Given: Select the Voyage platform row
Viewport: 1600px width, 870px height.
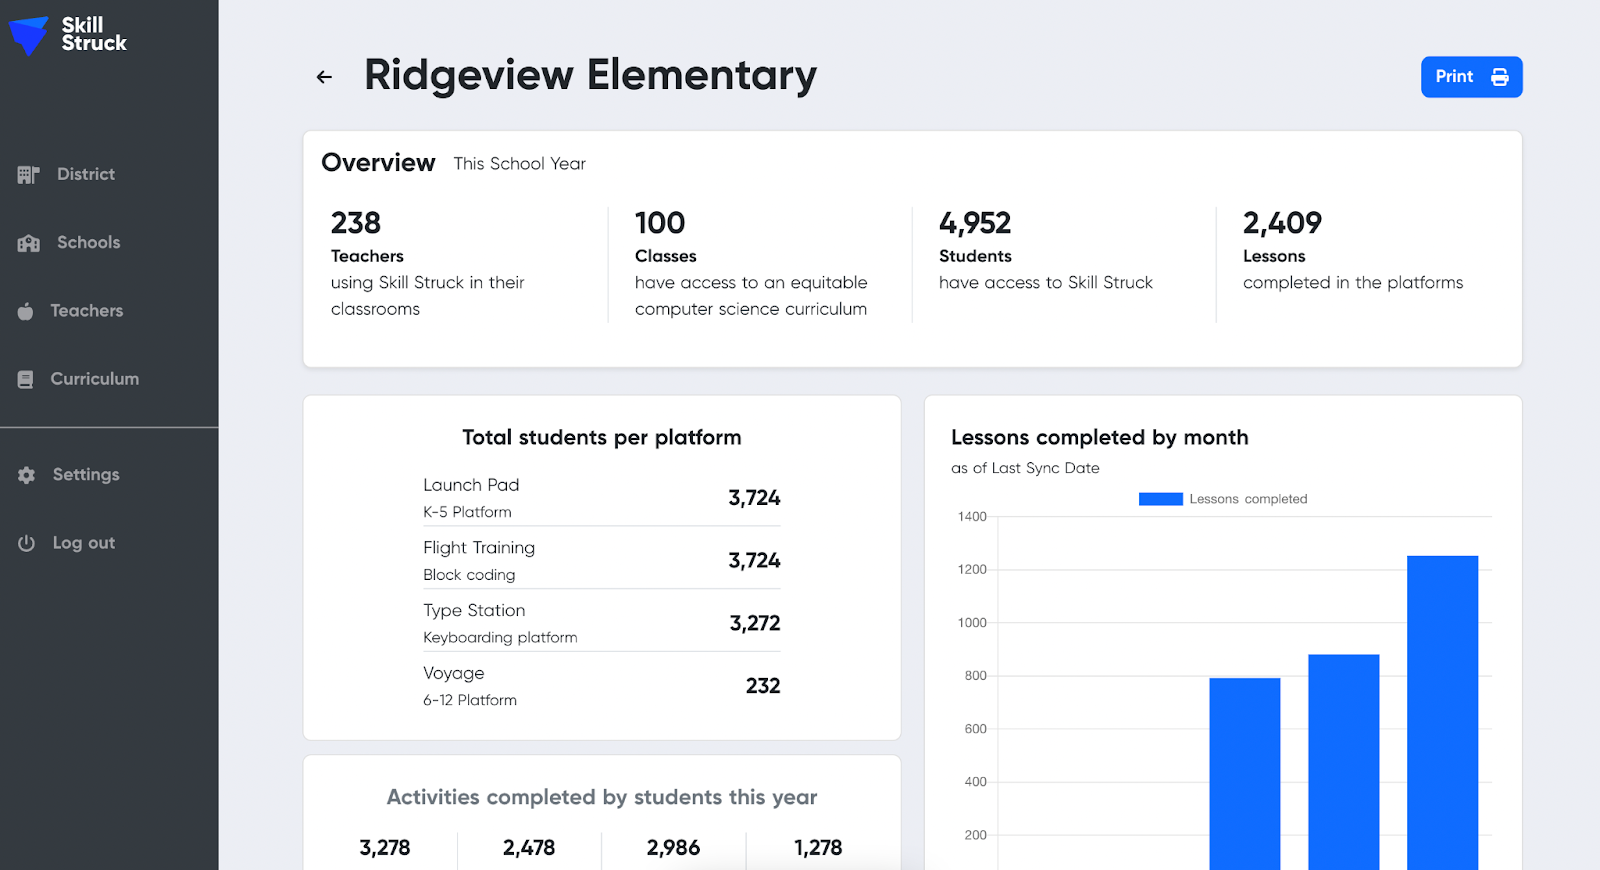Looking at the screenshot, I should click(x=602, y=686).
